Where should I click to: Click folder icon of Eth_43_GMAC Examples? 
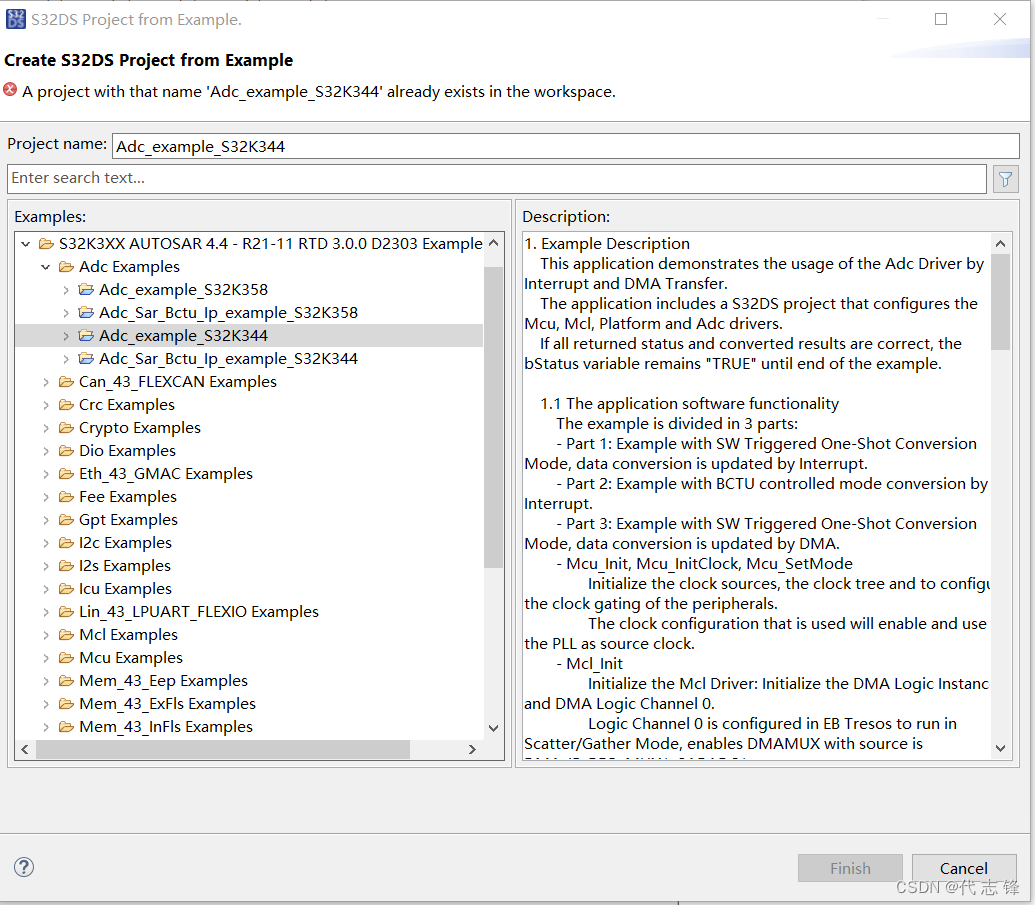coord(66,473)
